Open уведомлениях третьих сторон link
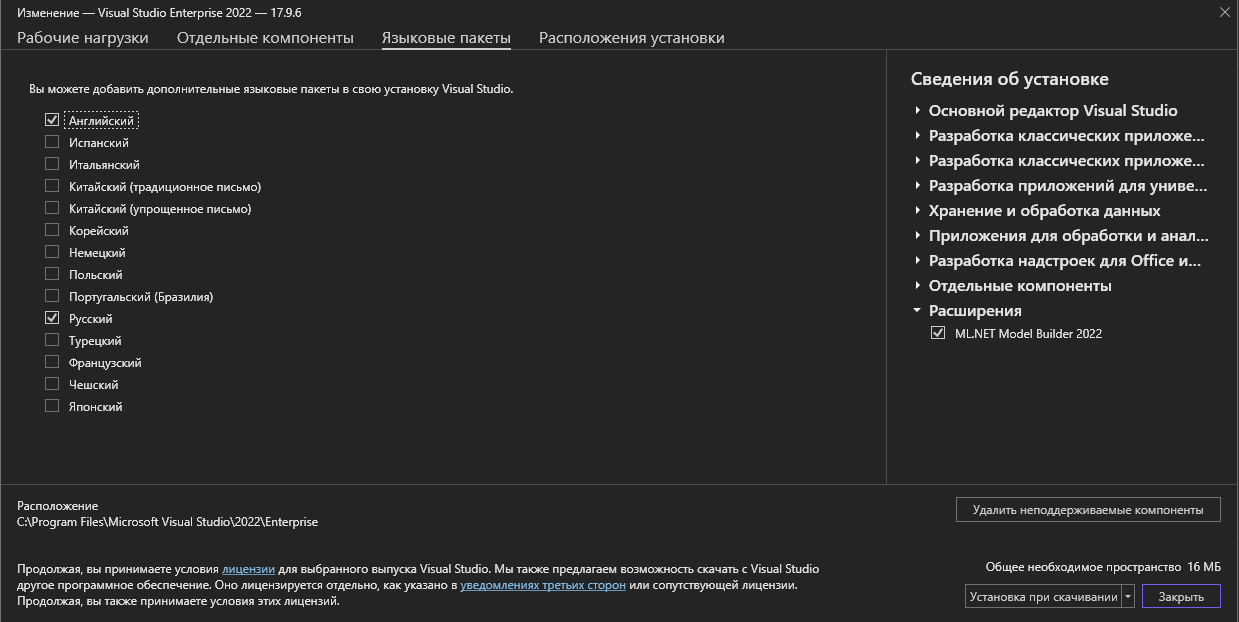The height and width of the screenshot is (622, 1239). (543, 585)
